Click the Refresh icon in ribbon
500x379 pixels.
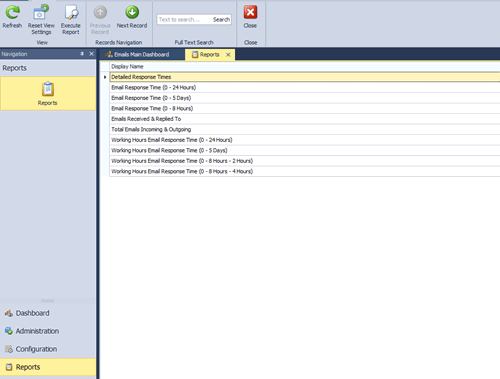[x=13, y=12]
